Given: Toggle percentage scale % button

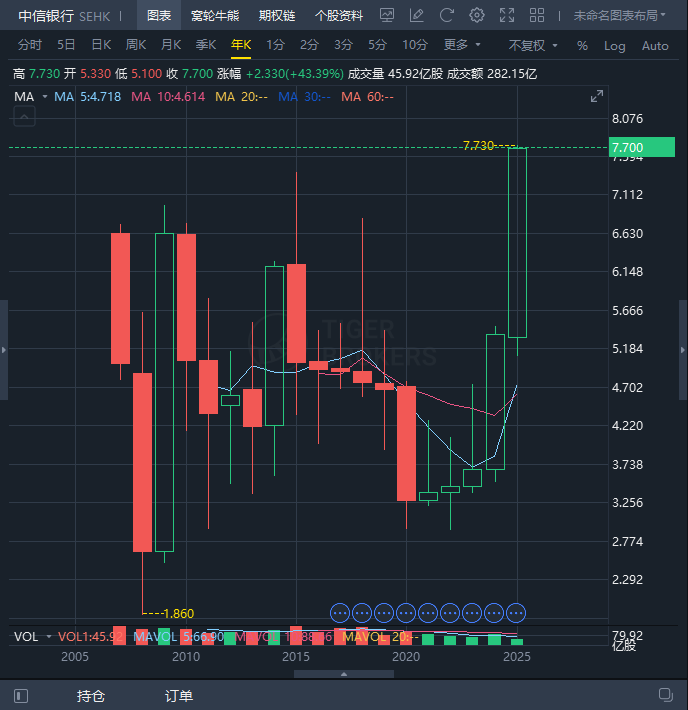Looking at the screenshot, I should tap(582, 46).
